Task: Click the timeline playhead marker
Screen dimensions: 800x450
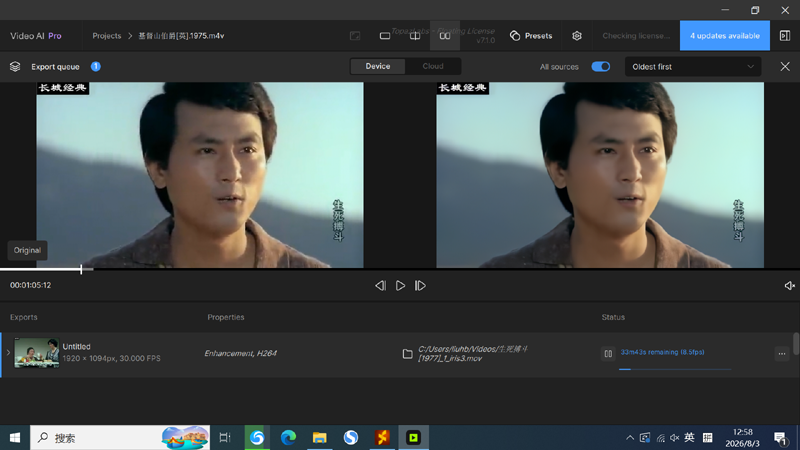Action: click(x=81, y=269)
